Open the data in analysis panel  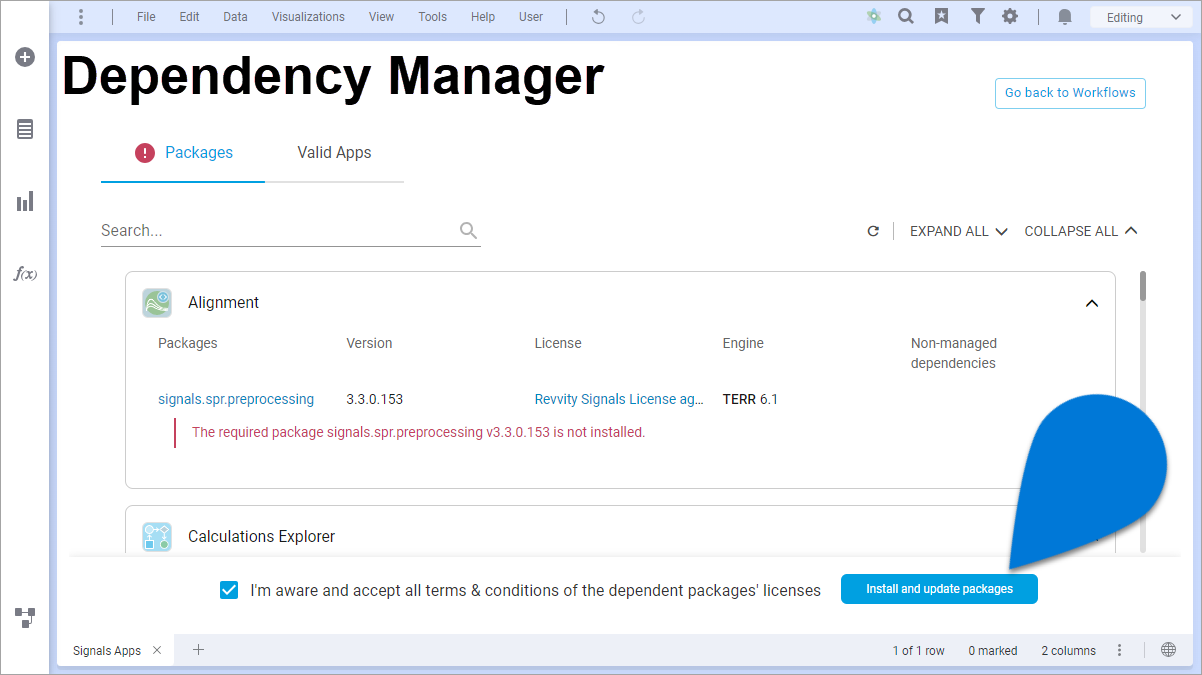(x=25, y=129)
